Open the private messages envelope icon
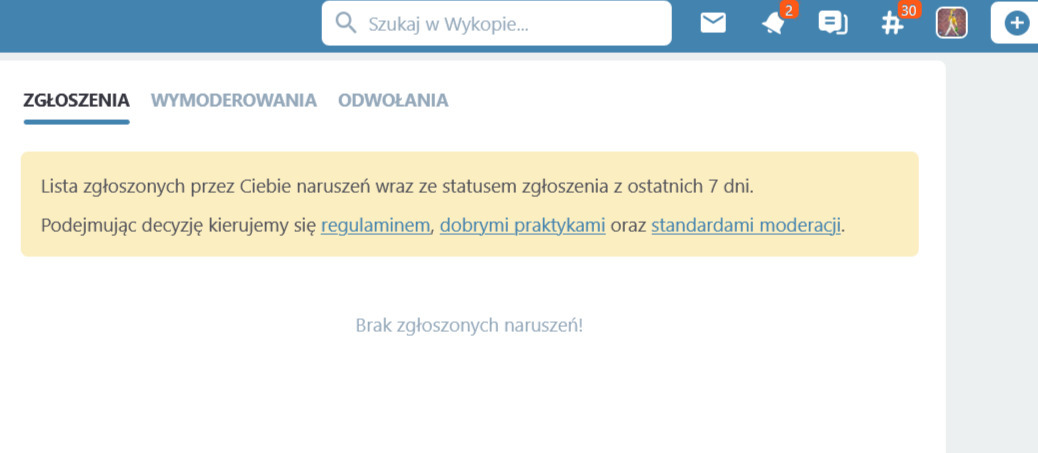The width and height of the screenshot is (1038, 453). coord(713,23)
